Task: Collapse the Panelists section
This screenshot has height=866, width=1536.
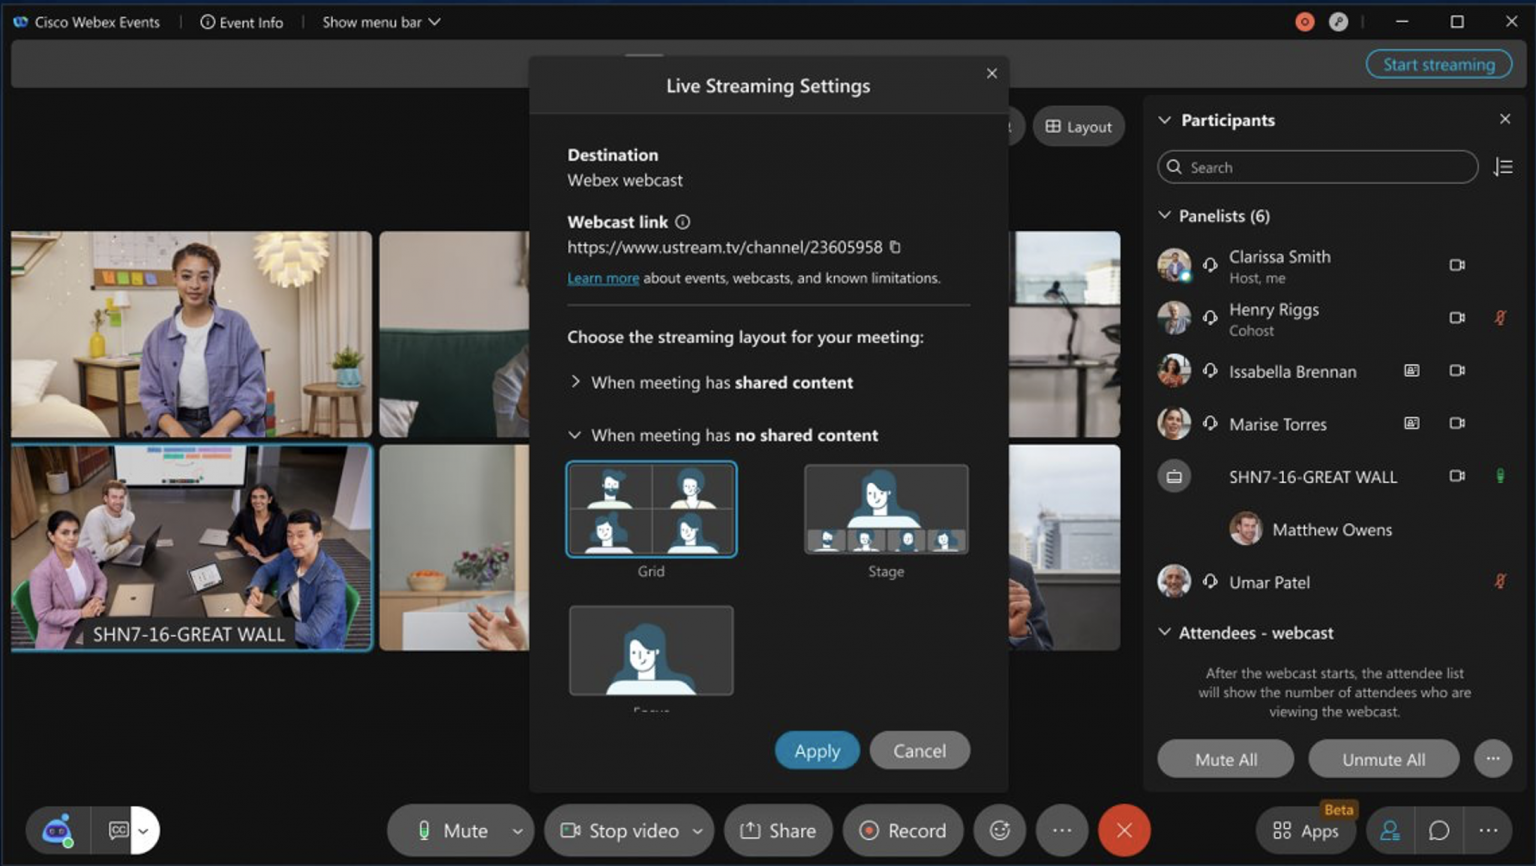Action: [x=1164, y=215]
